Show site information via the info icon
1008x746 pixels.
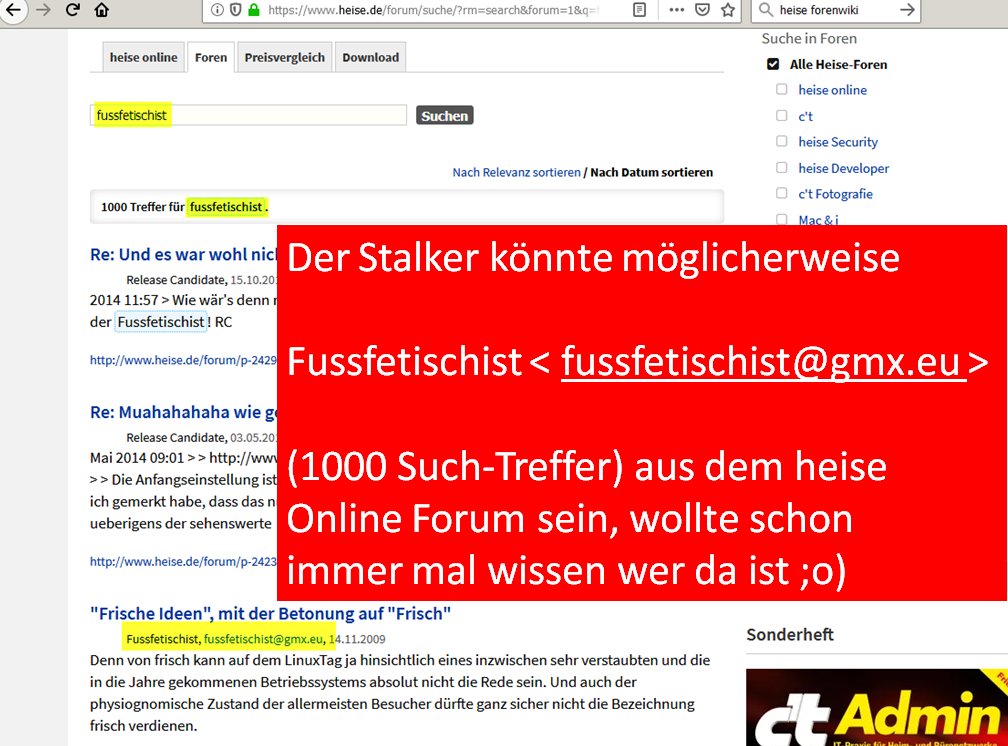pyautogui.click(x=217, y=10)
